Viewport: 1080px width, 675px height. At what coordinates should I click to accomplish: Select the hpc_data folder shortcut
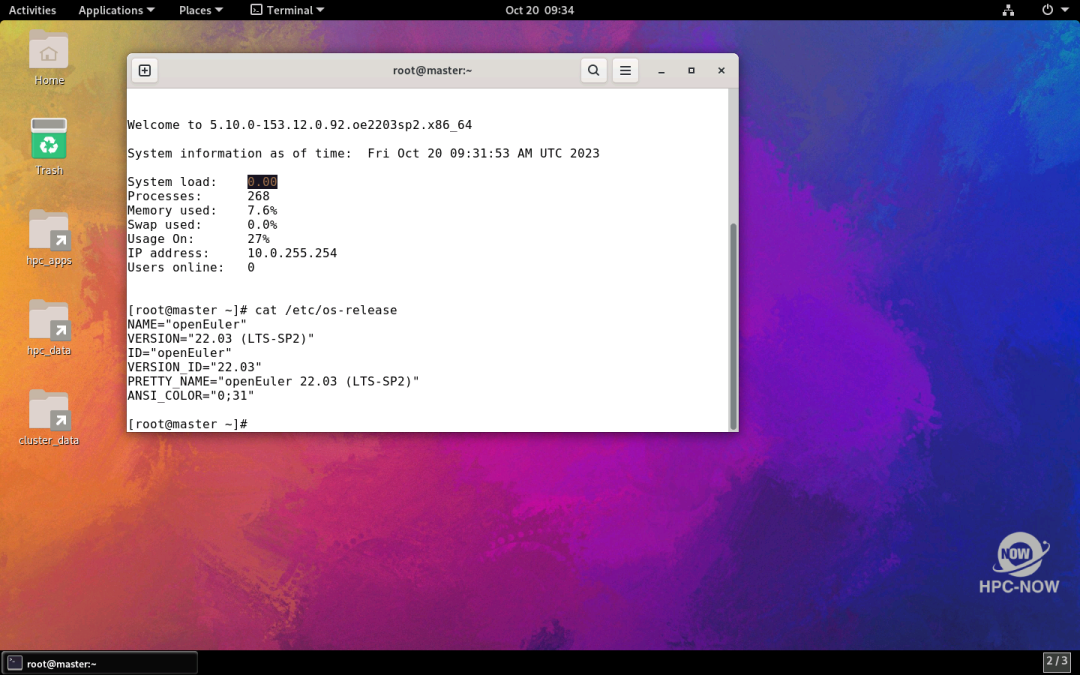click(49, 328)
